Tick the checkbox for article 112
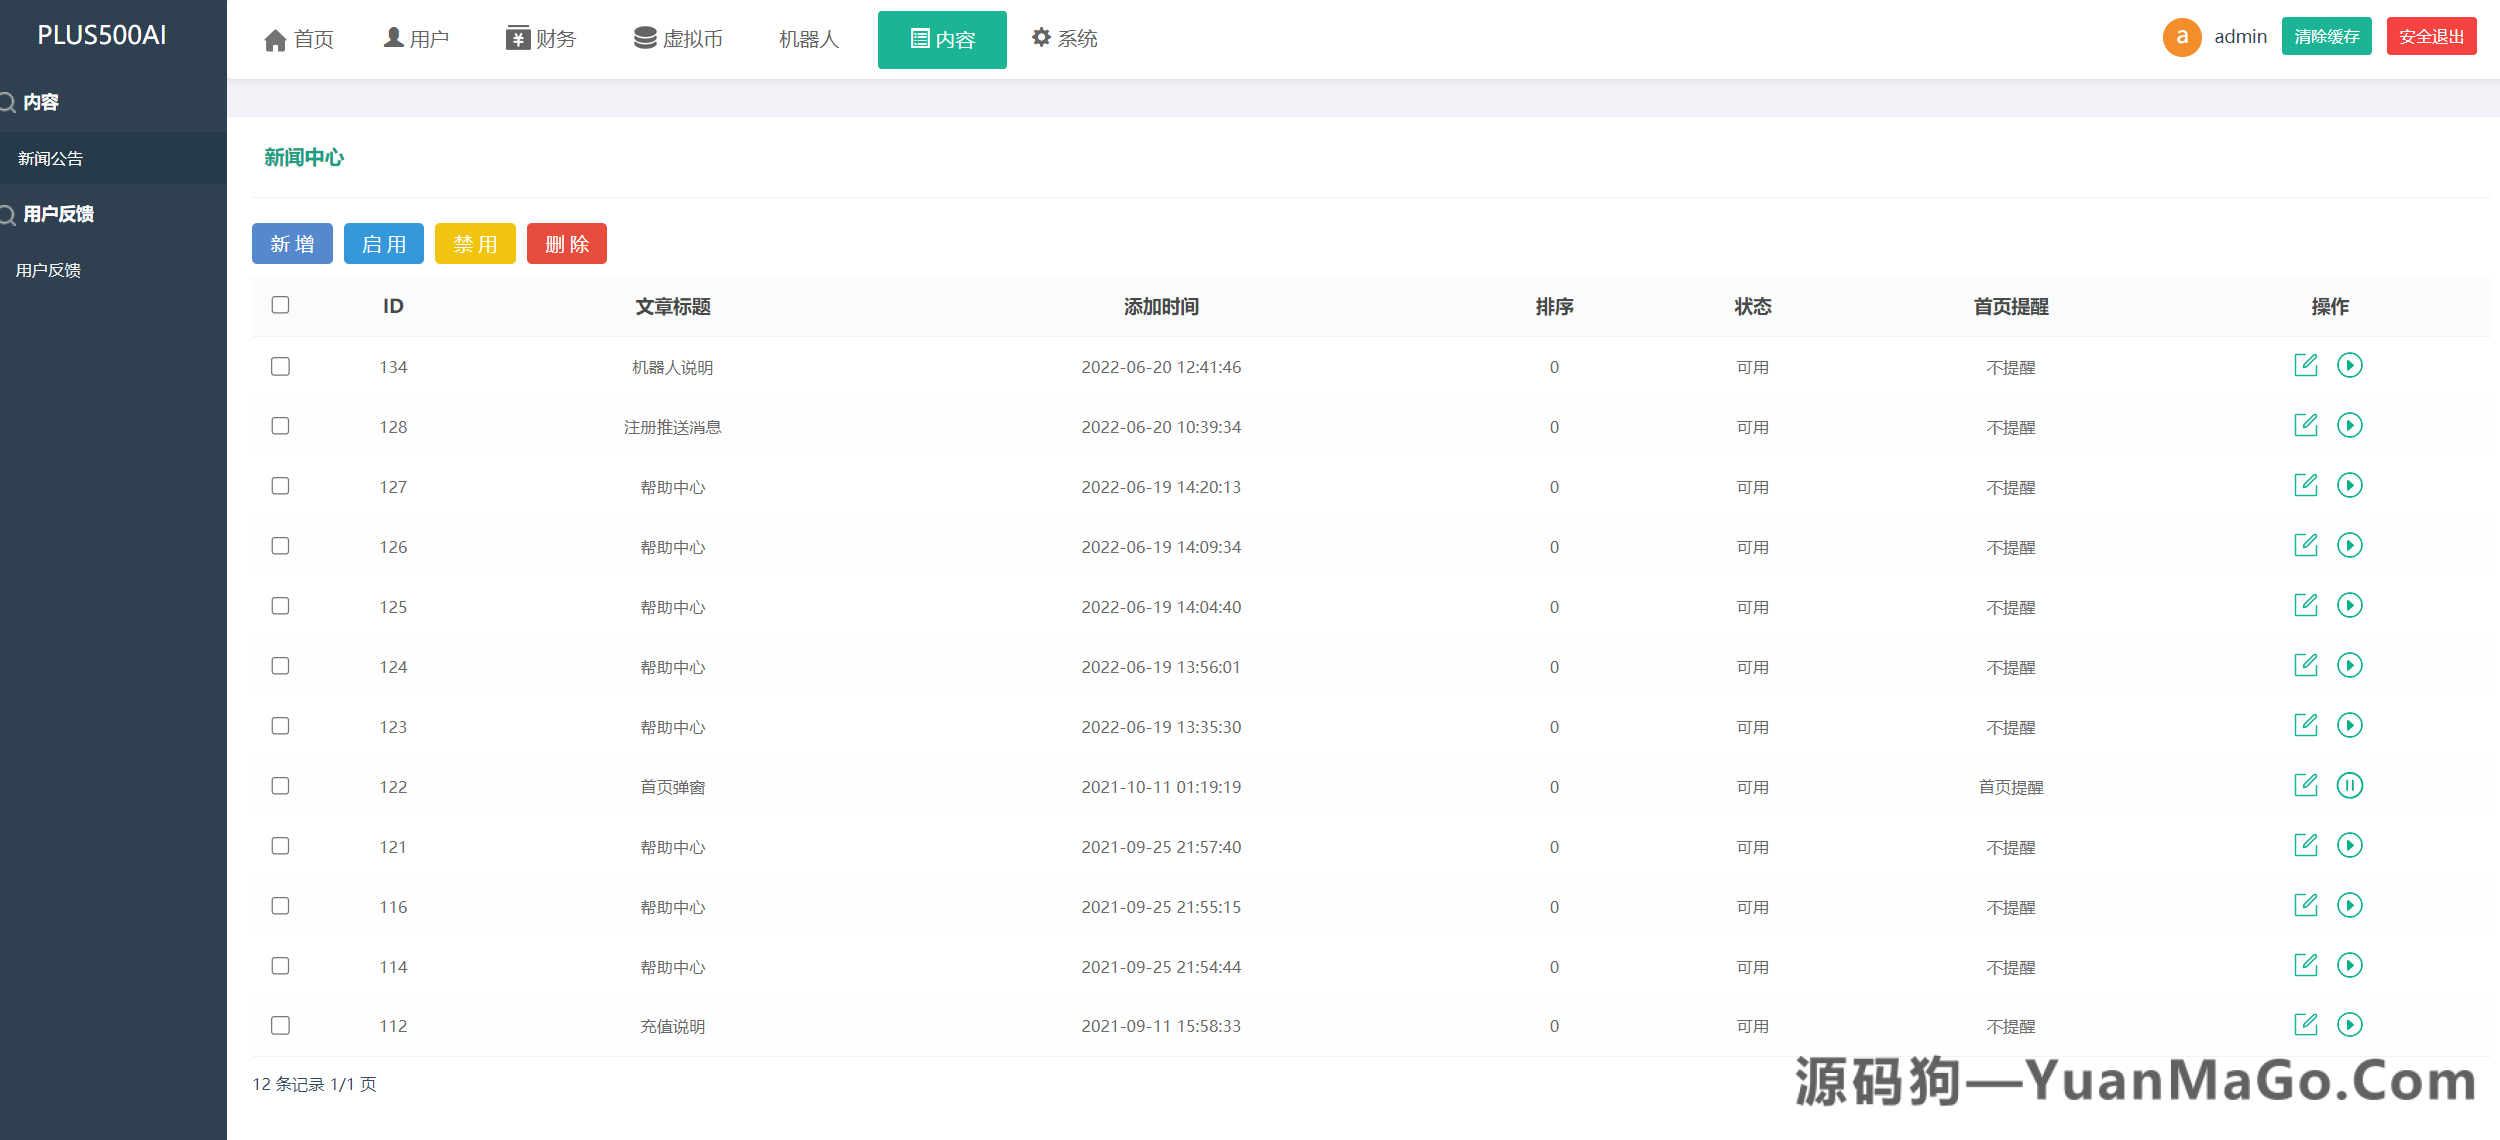The width and height of the screenshot is (2500, 1140). point(280,1025)
